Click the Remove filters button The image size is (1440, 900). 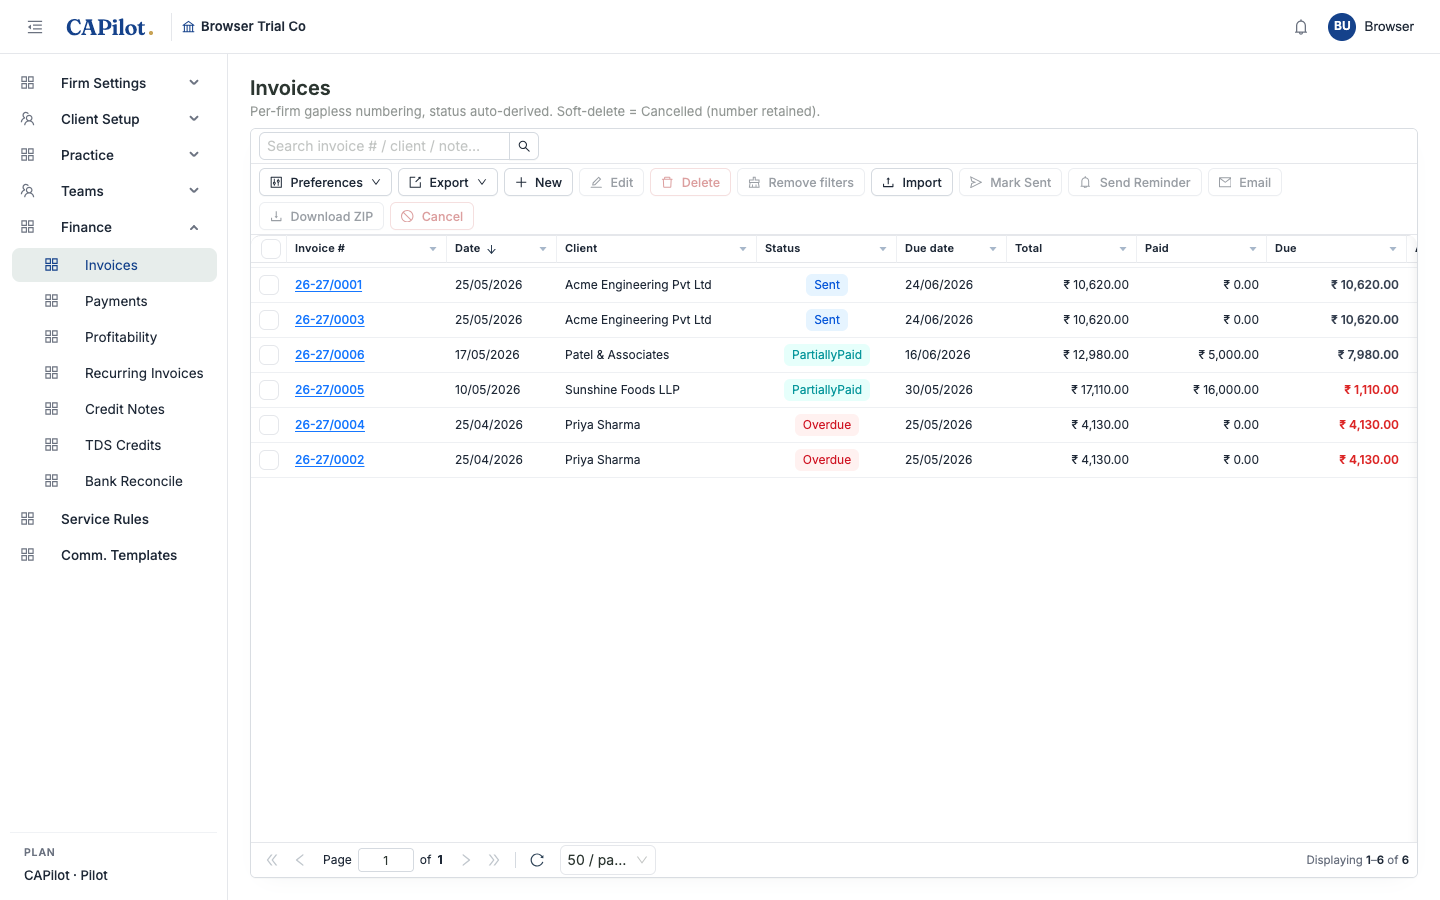tap(801, 182)
